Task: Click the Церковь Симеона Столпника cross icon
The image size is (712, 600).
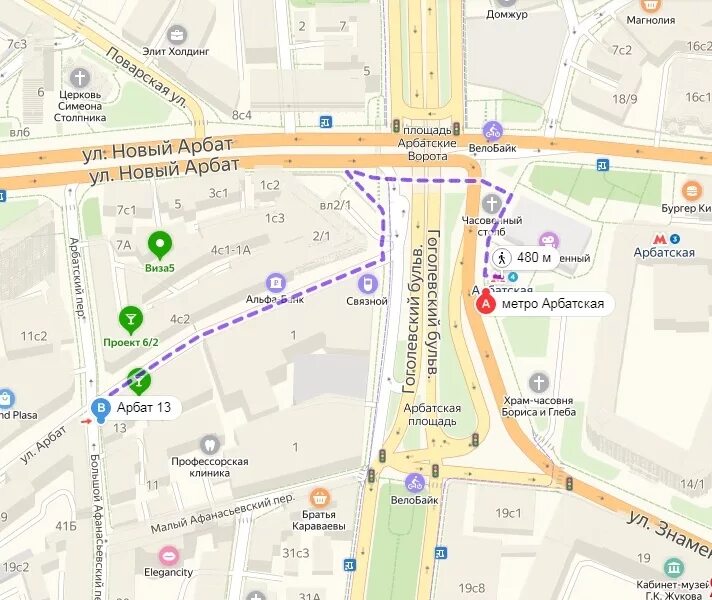Action: (x=80, y=78)
